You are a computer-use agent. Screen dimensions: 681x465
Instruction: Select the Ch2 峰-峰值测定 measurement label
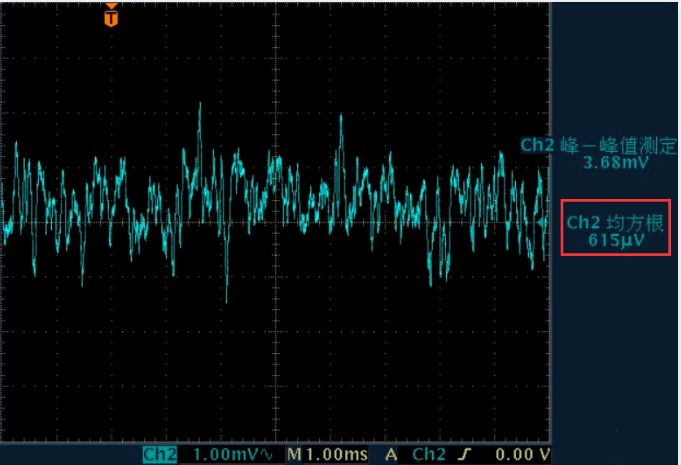pos(598,145)
